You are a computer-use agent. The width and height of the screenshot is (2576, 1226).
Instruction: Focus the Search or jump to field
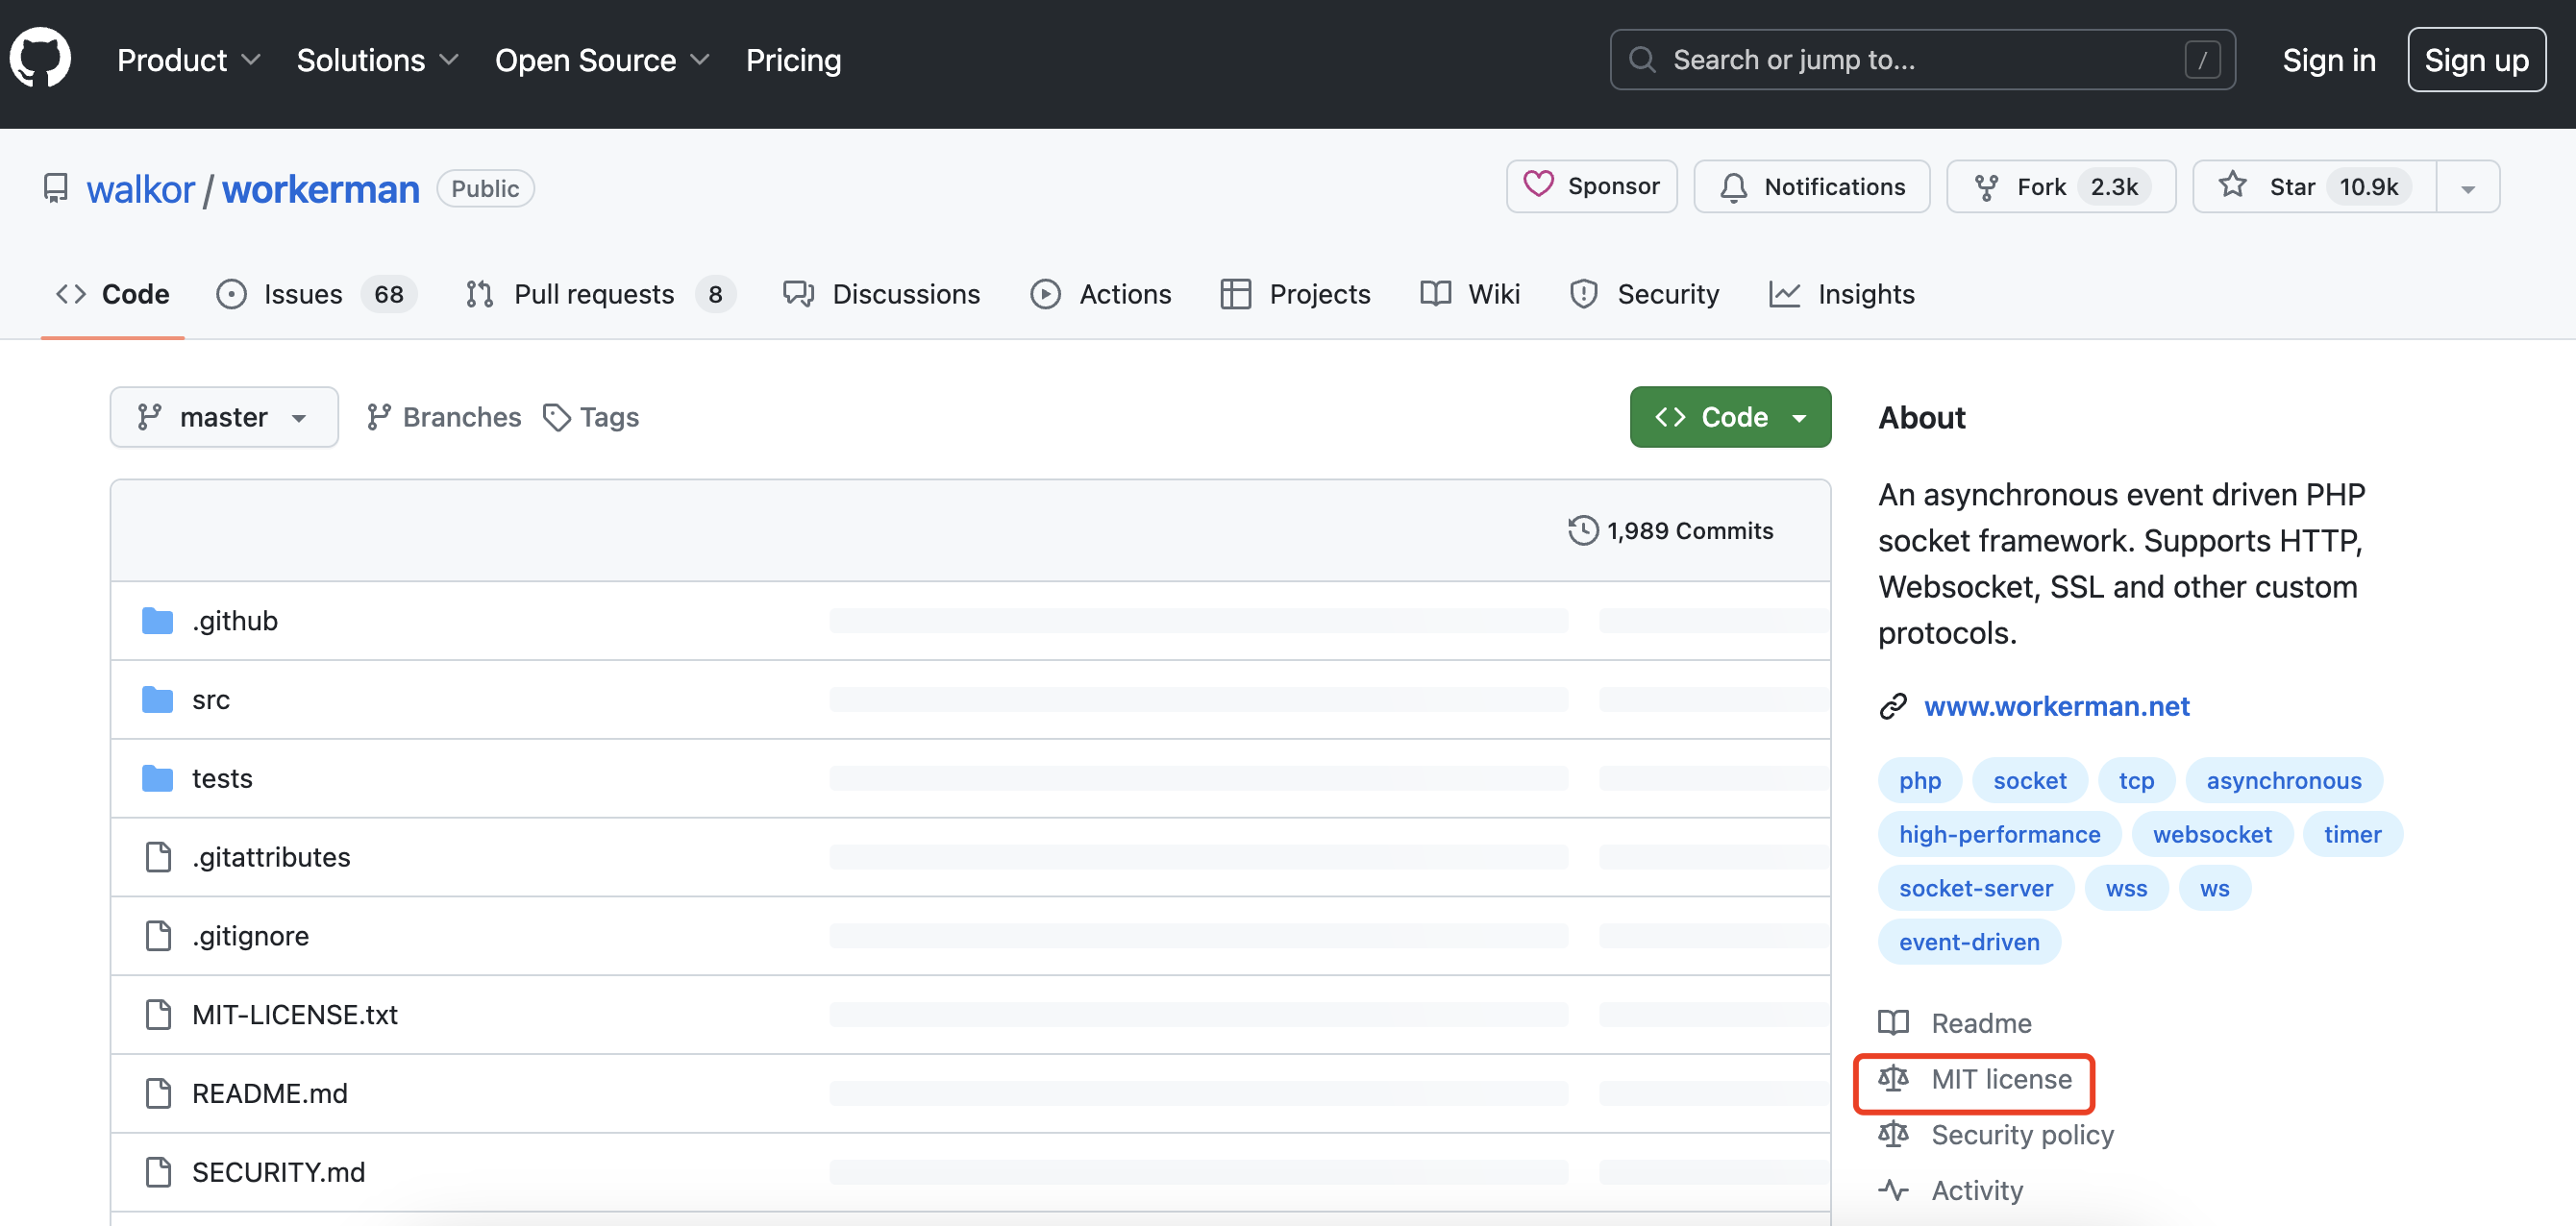1921,60
